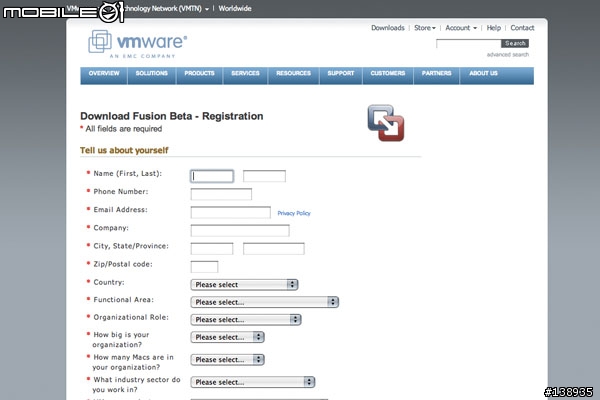600x400 pixels.
Task: Open the number of Macs dropdown
Action: (x=227, y=360)
